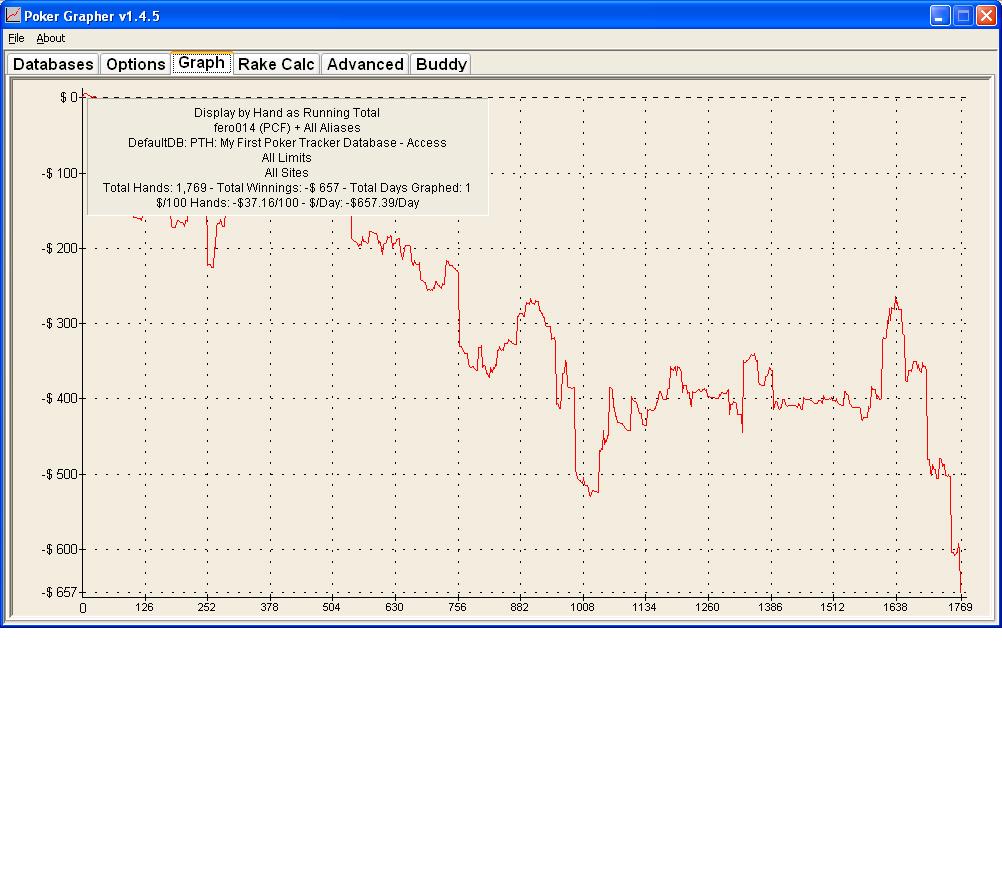Viewport: 1002px width, 893px height.
Task: Click the 'fero014 (PCF) + All Aliases' line
Action: tap(287, 128)
